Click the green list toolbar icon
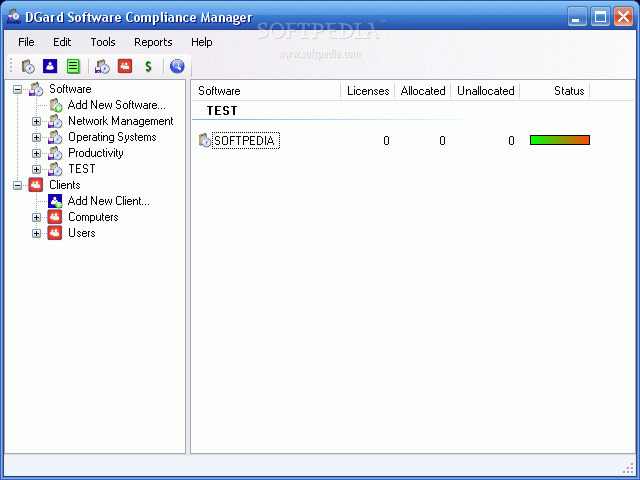This screenshot has height=480, width=640. click(73, 66)
